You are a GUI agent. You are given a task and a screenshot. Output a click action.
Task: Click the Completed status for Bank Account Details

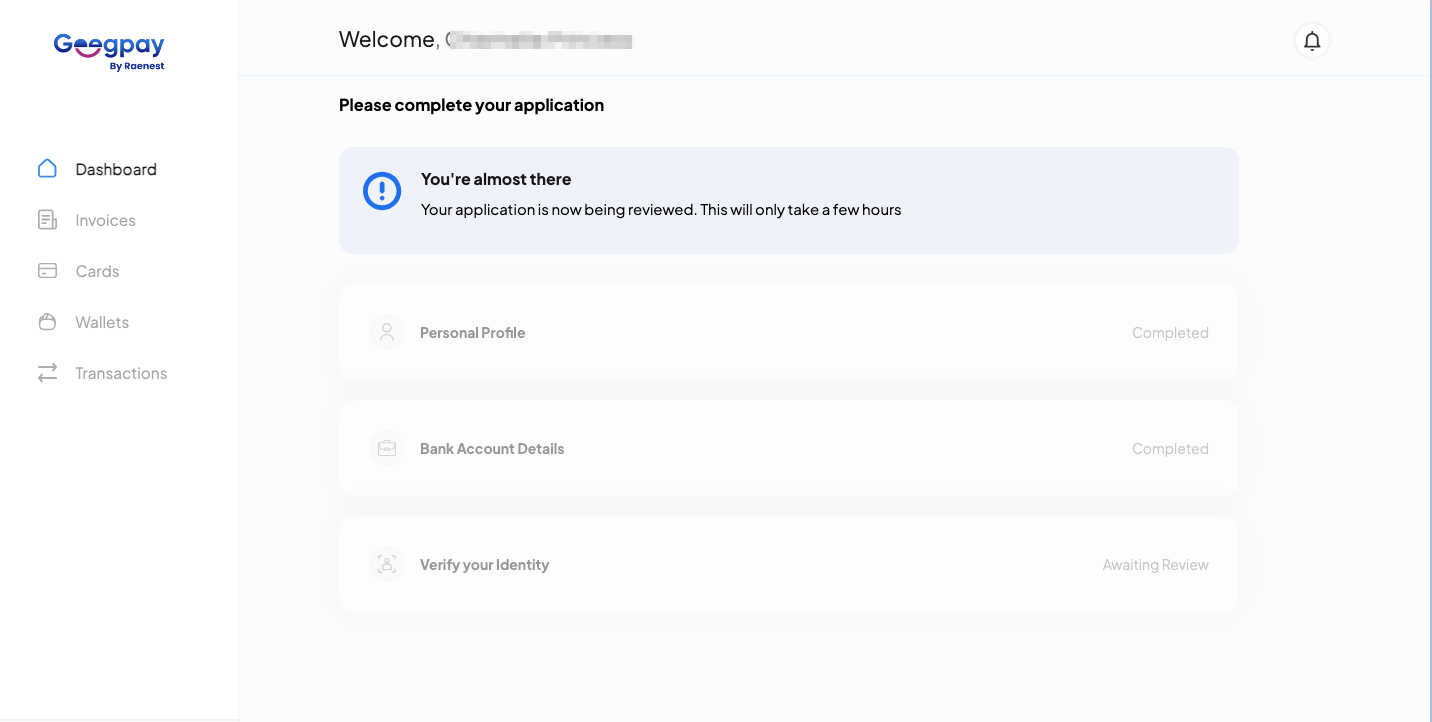coord(1170,449)
